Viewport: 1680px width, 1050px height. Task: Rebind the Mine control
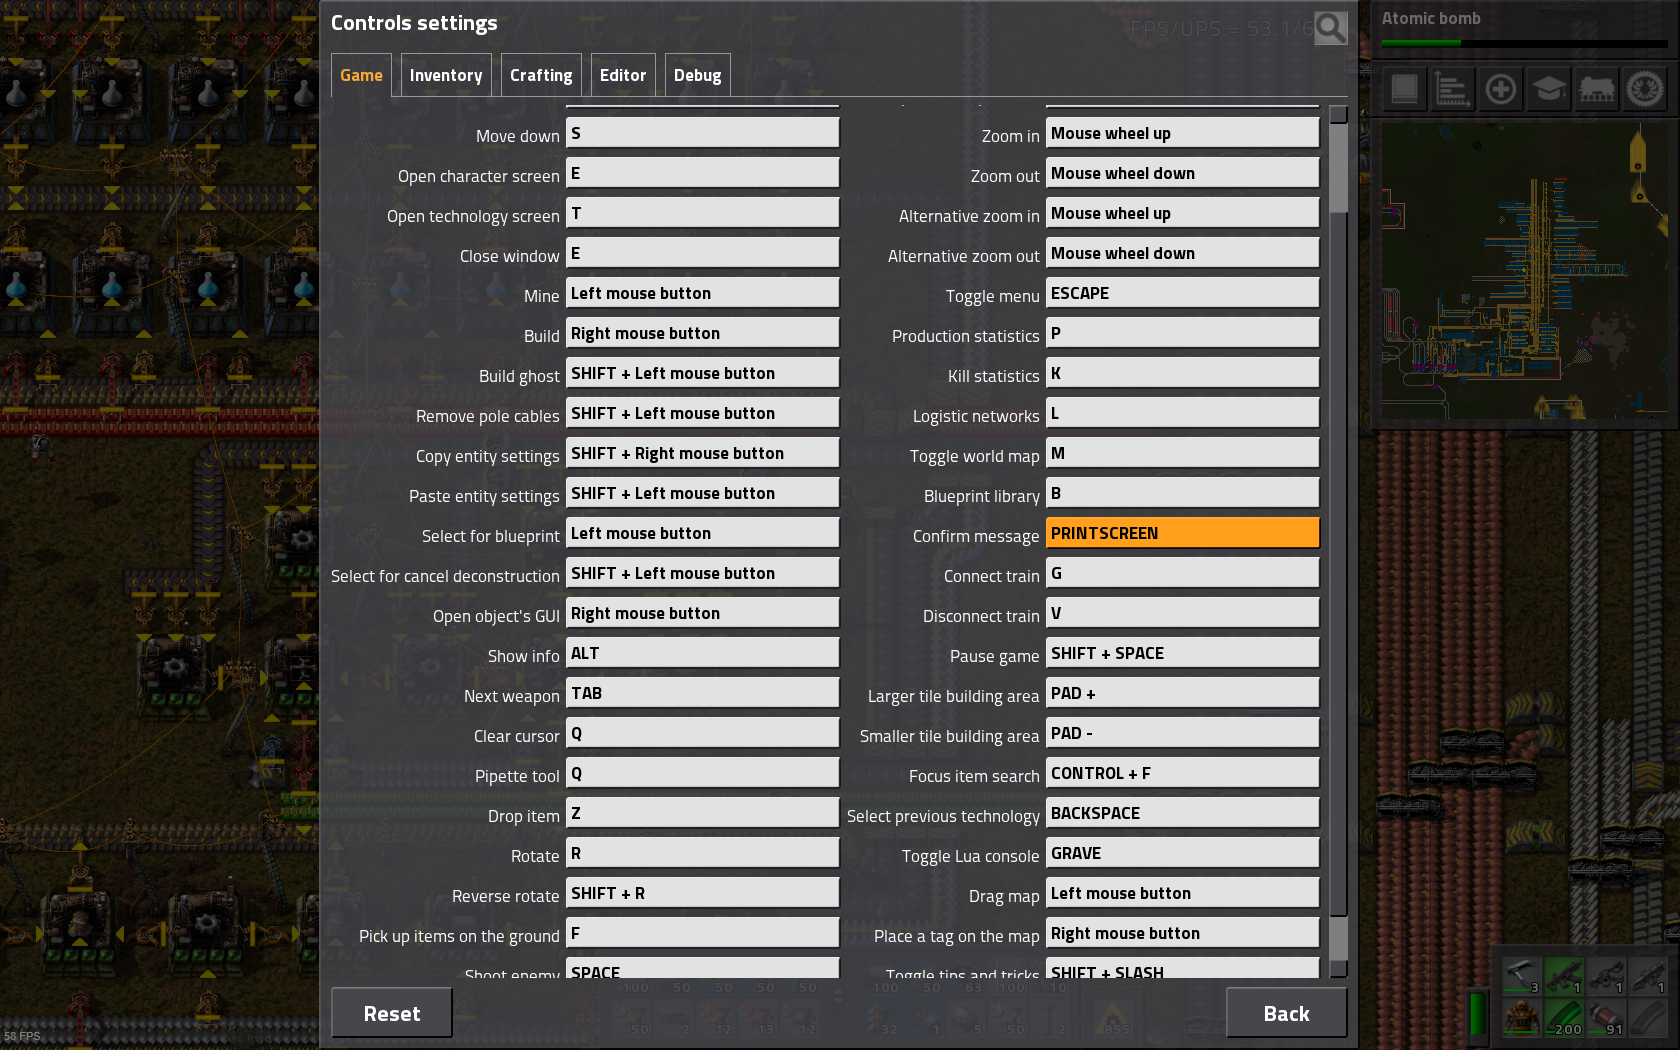point(702,293)
